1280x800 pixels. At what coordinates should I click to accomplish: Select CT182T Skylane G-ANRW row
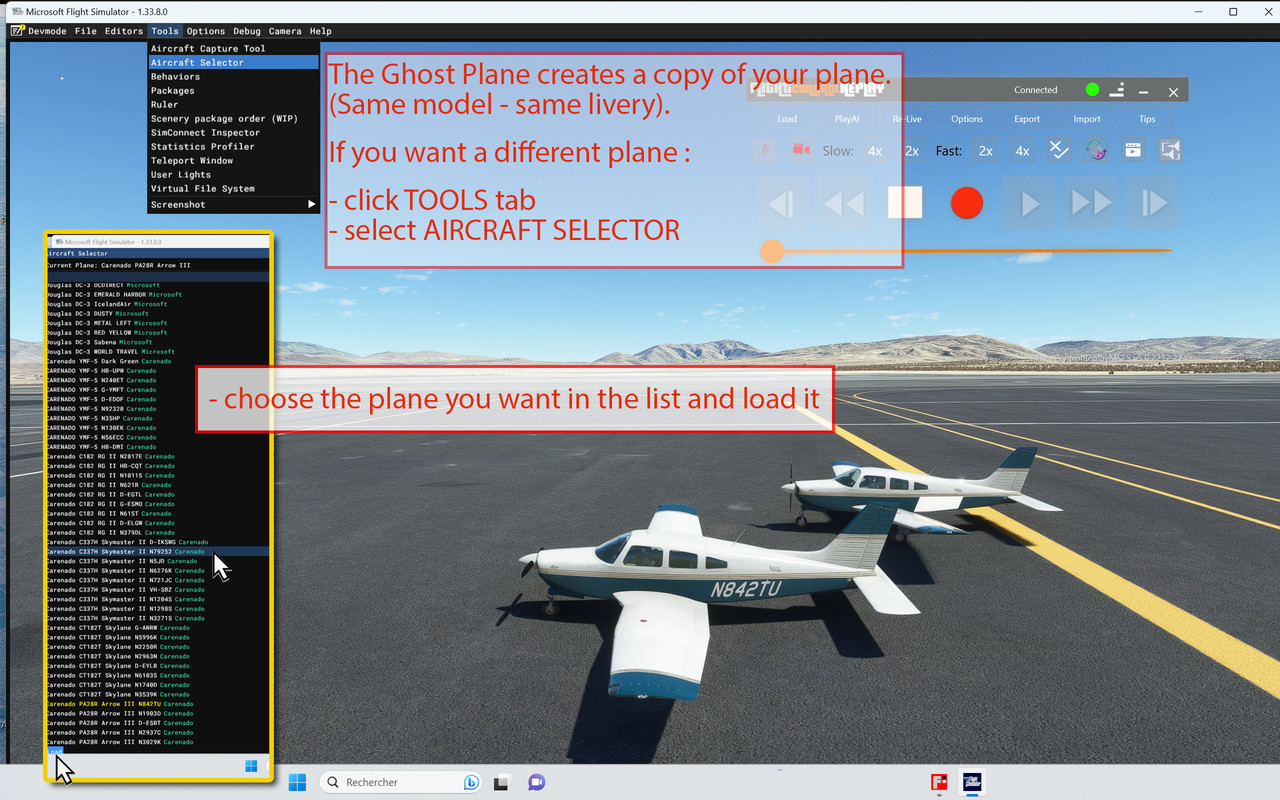tap(158, 627)
